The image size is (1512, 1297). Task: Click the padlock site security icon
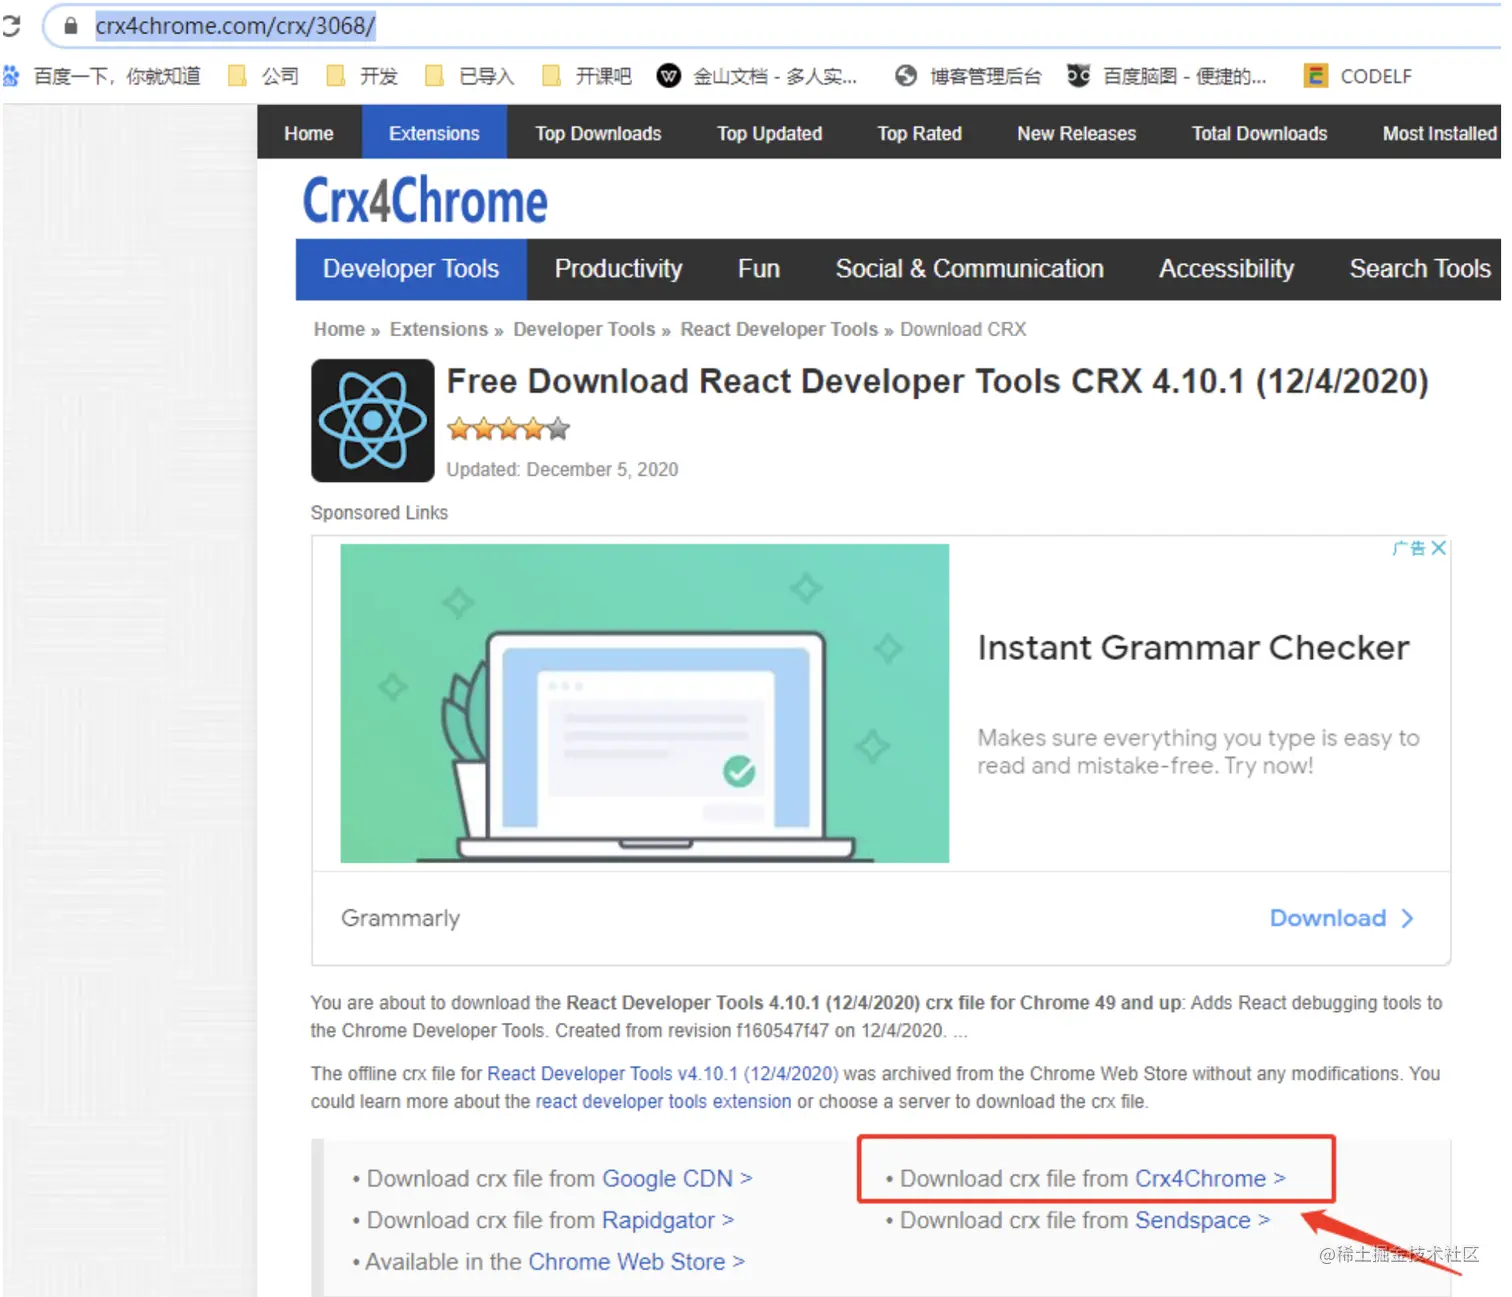pyautogui.click(x=70, y=26)
